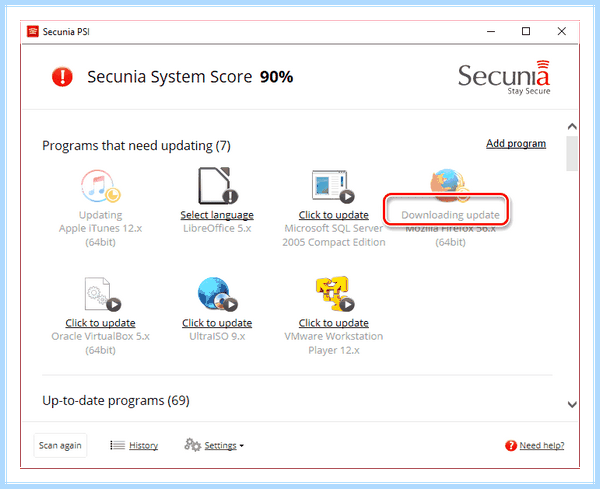Viewport: 600px width, 489px height.
Task: Click the 90% system score value
Action: pyautogui.click(x=276, y=77)
